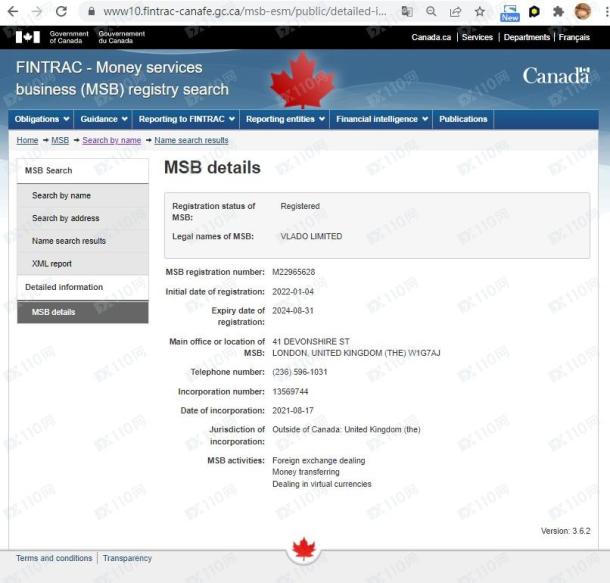
Task: Click incorporation number 13569744
Action: tap(290, 391)
